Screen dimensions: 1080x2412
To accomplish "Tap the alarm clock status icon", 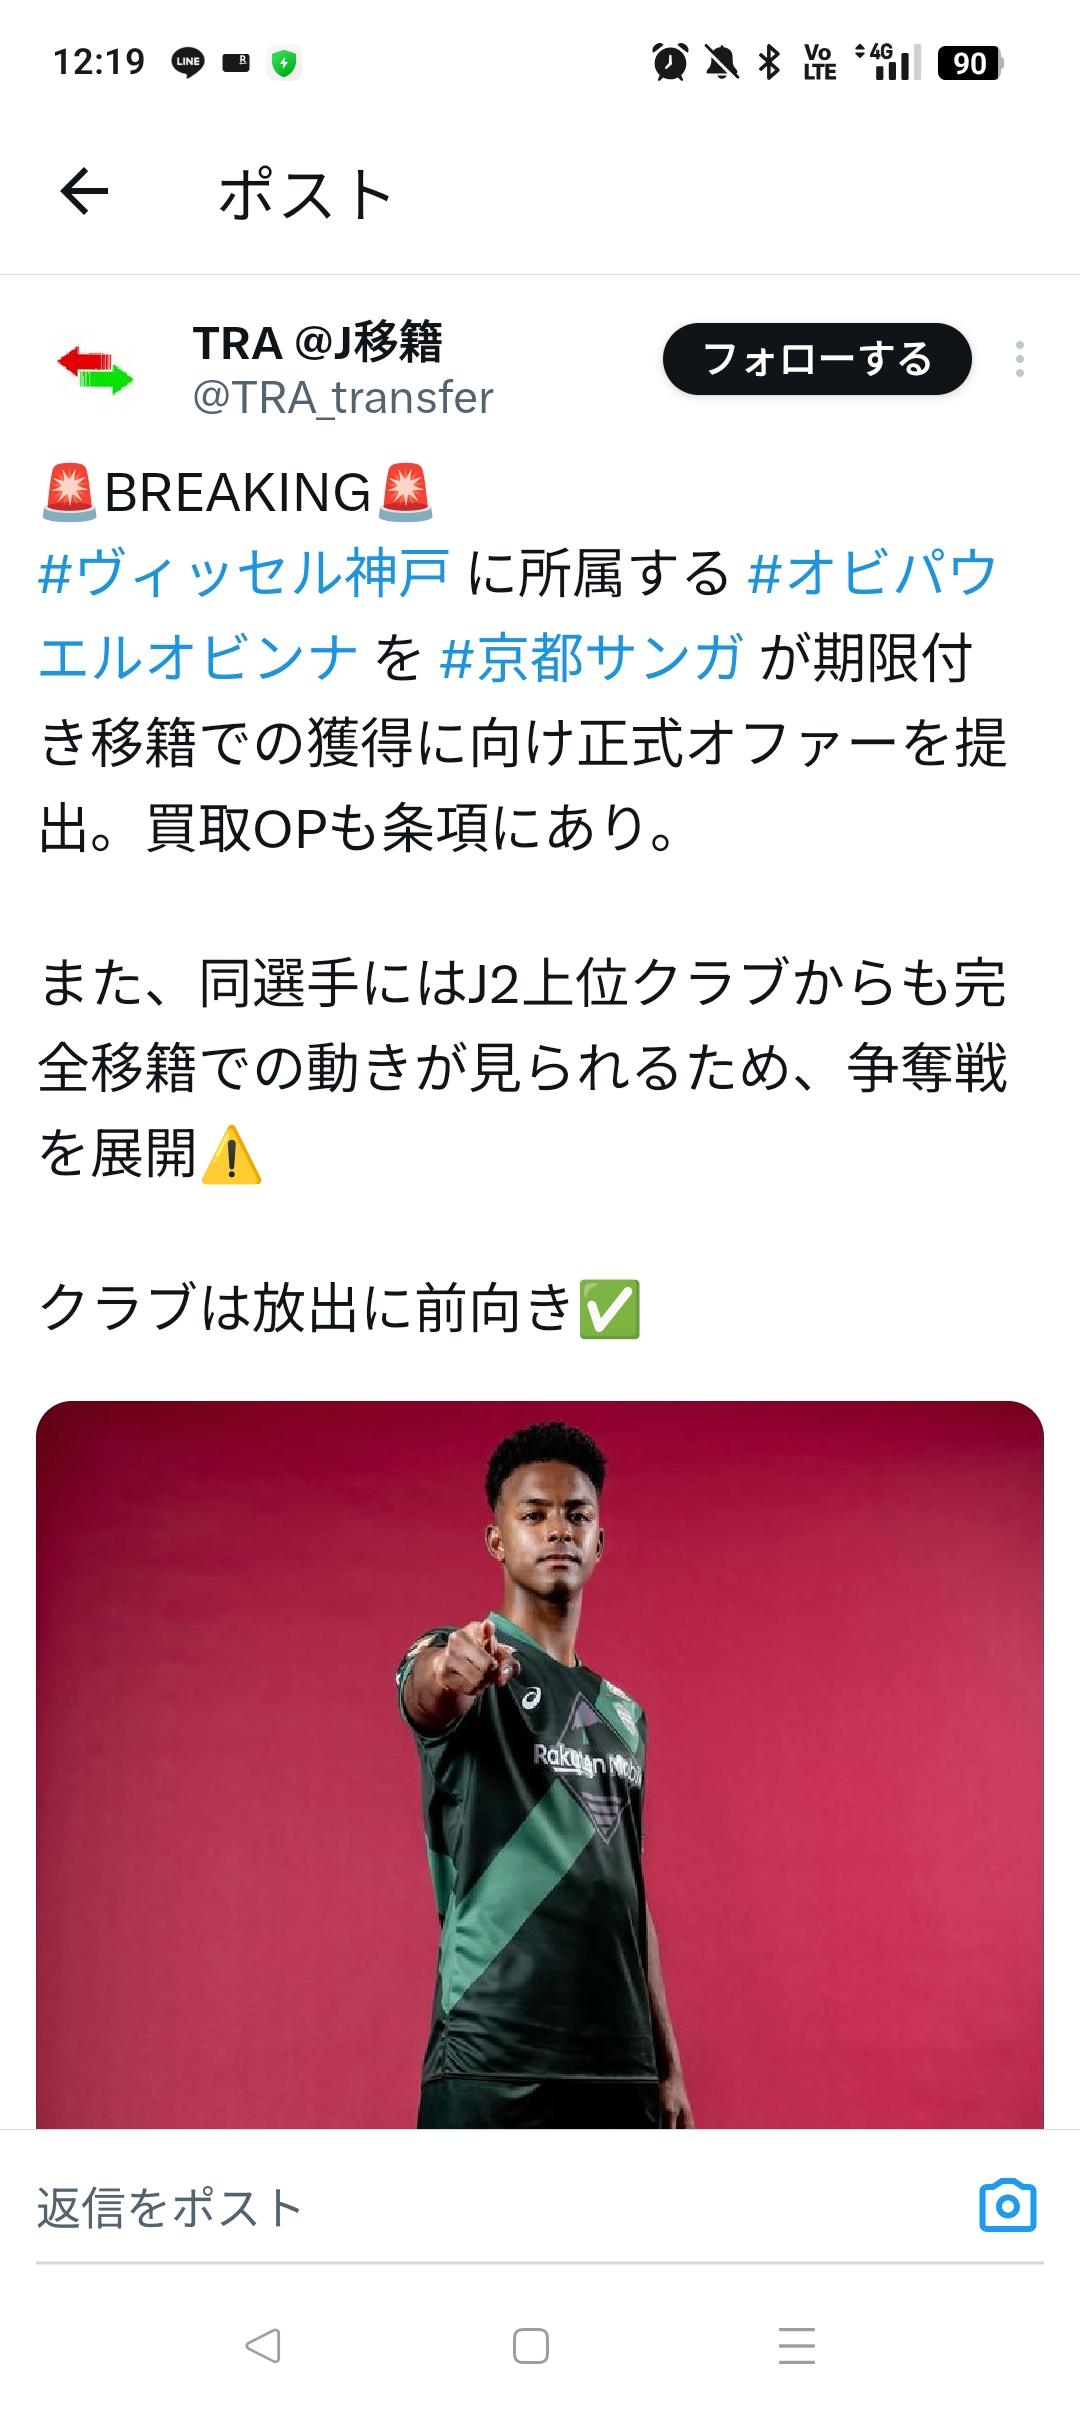I will 670,62.
